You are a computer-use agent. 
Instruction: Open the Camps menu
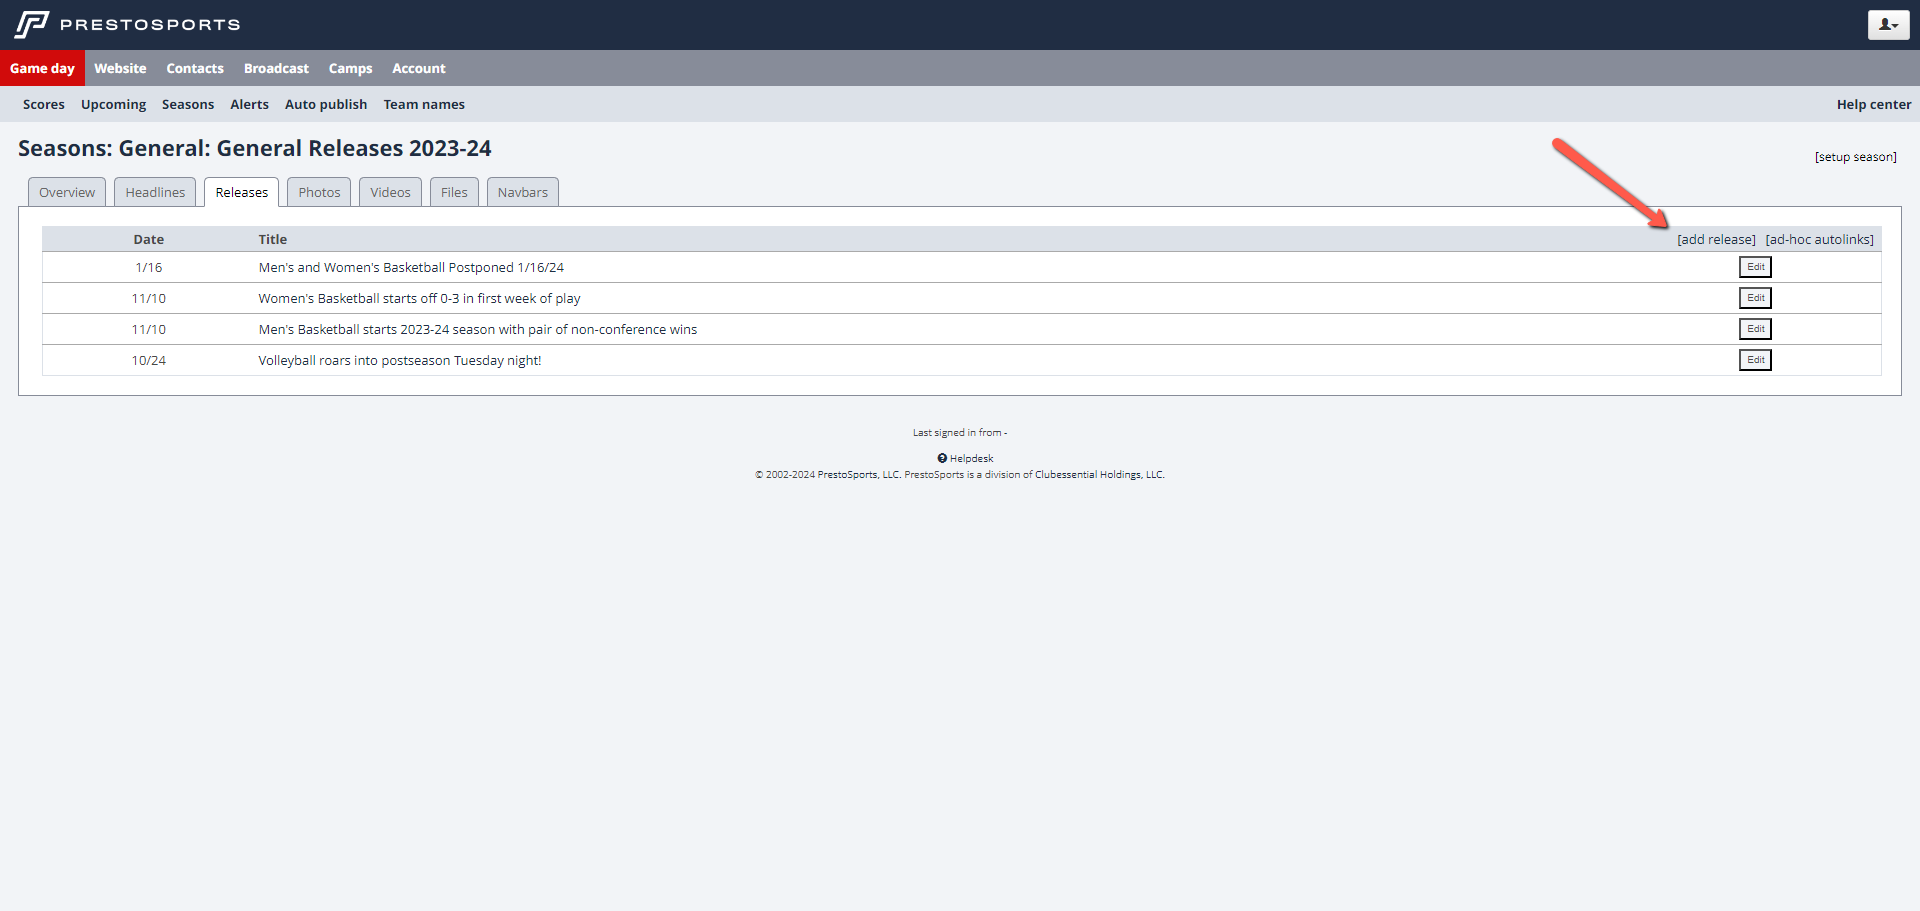tap(350, 68)
